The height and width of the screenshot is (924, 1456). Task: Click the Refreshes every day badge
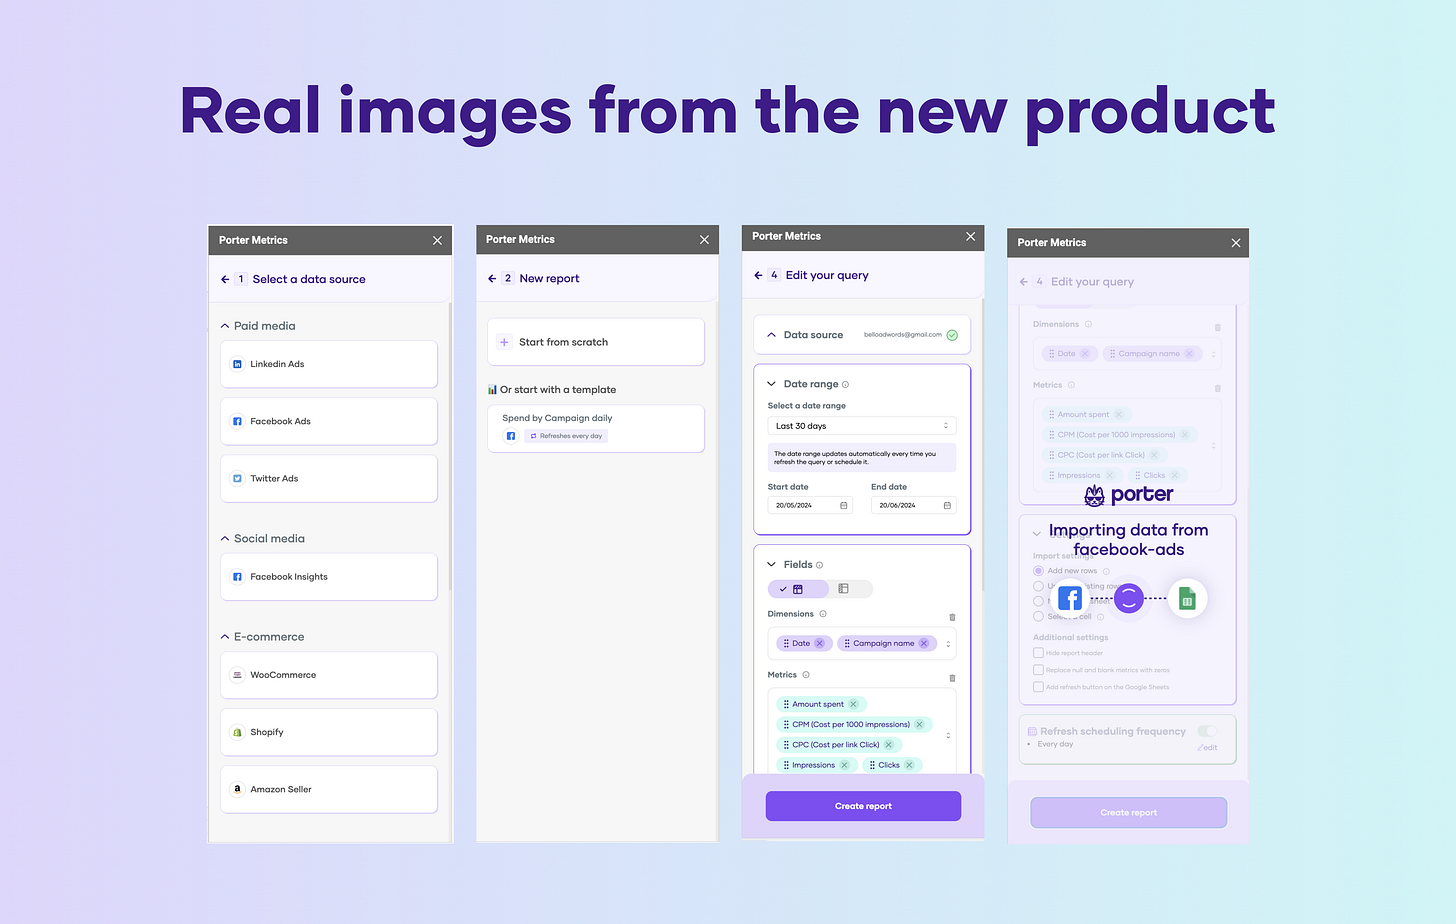click(567, 436)
